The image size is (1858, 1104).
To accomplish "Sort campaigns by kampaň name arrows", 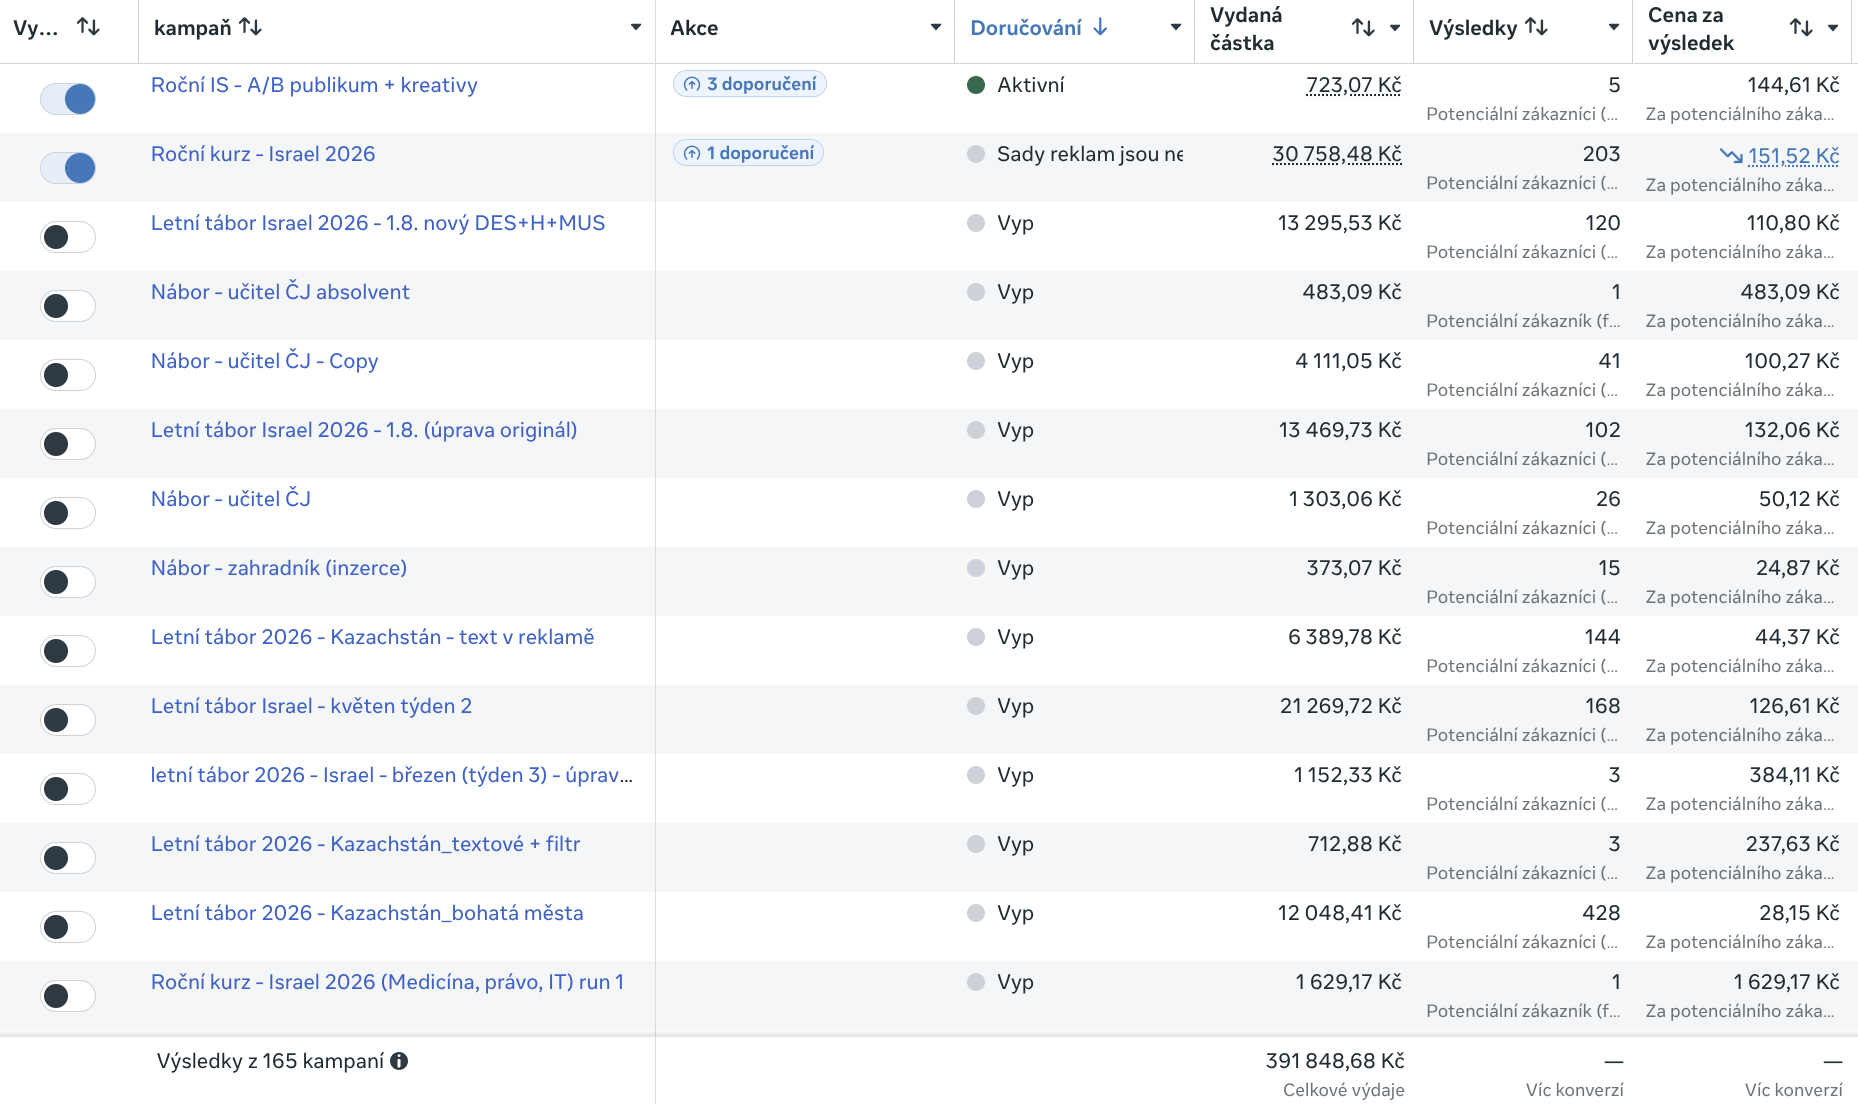I will [250, 27].
